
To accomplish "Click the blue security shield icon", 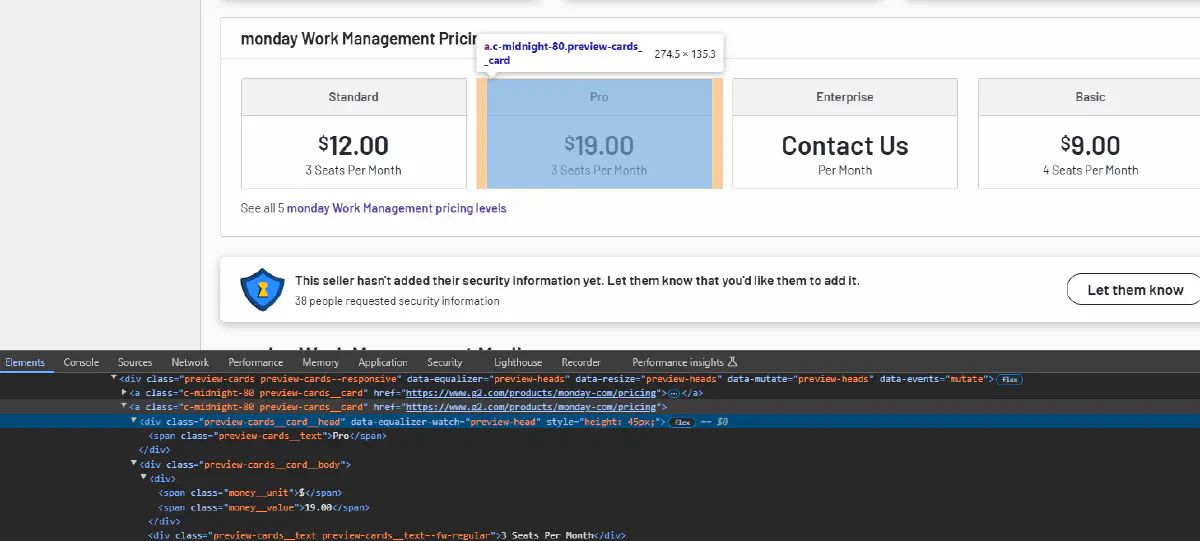I will pos(263,290).
